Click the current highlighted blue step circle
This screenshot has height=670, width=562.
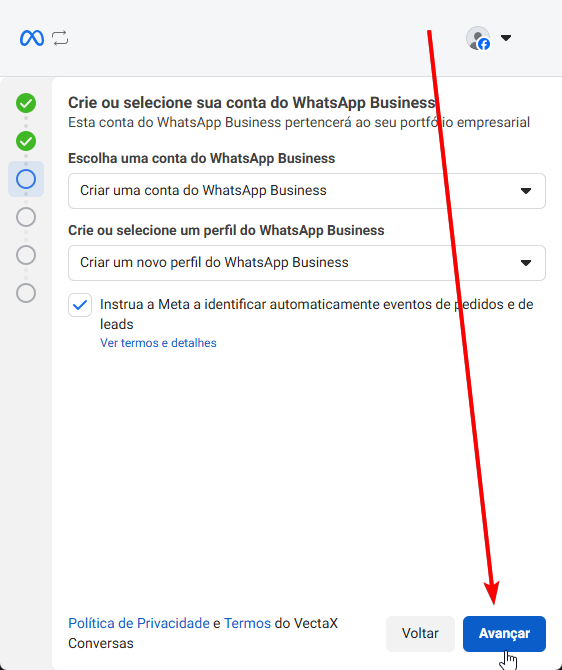tap(26, 179)
